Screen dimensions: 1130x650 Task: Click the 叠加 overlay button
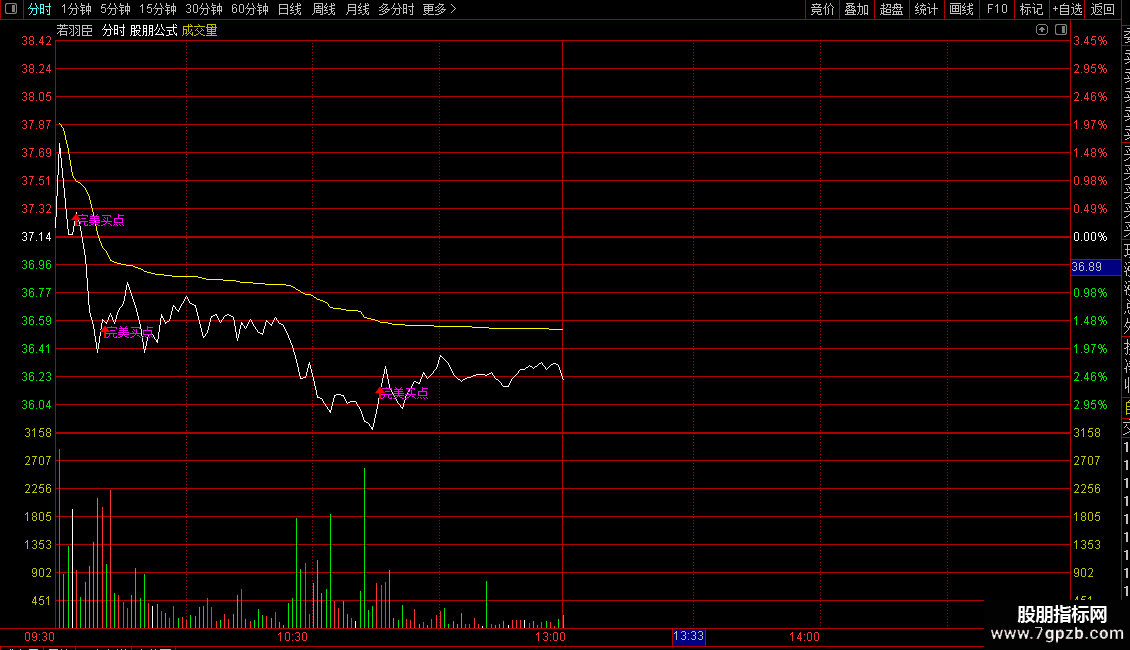coord(857,9)
